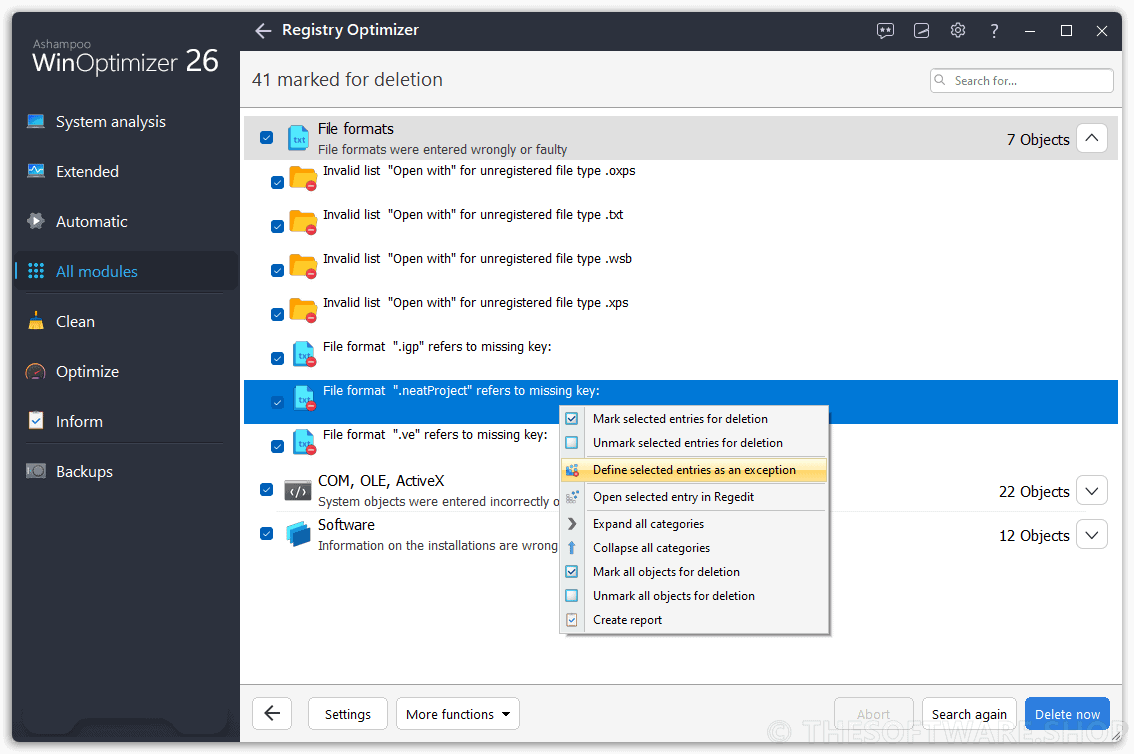Viewport: 1134px width, 754px height.
Task: Toggle the Software category checkbox
Action: (267, 534)
